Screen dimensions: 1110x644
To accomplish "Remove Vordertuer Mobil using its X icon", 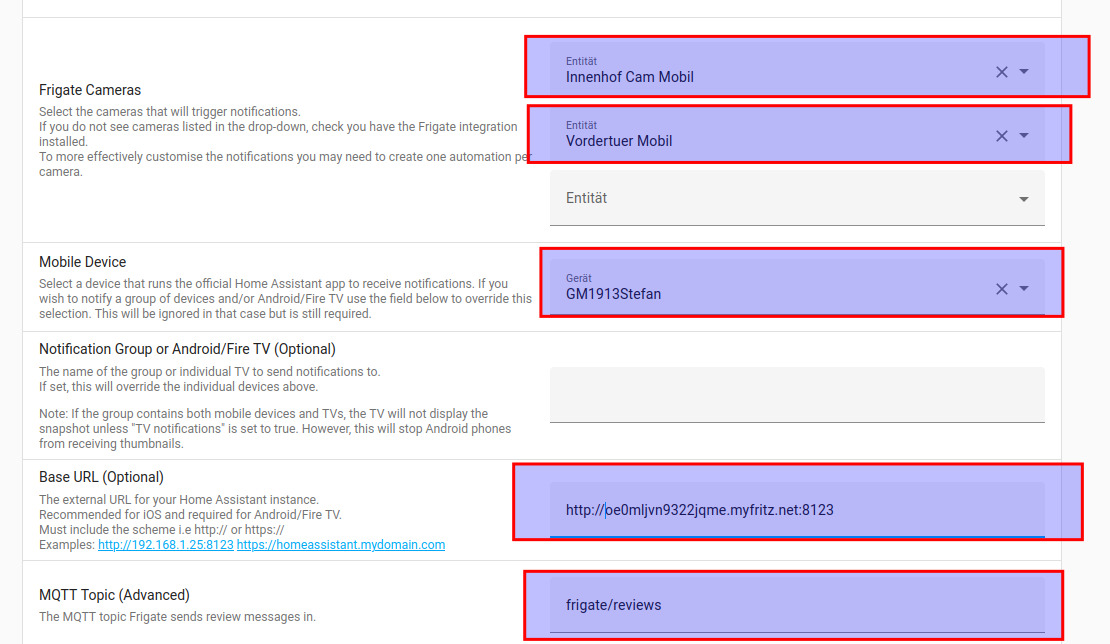I will [1001, 136].
